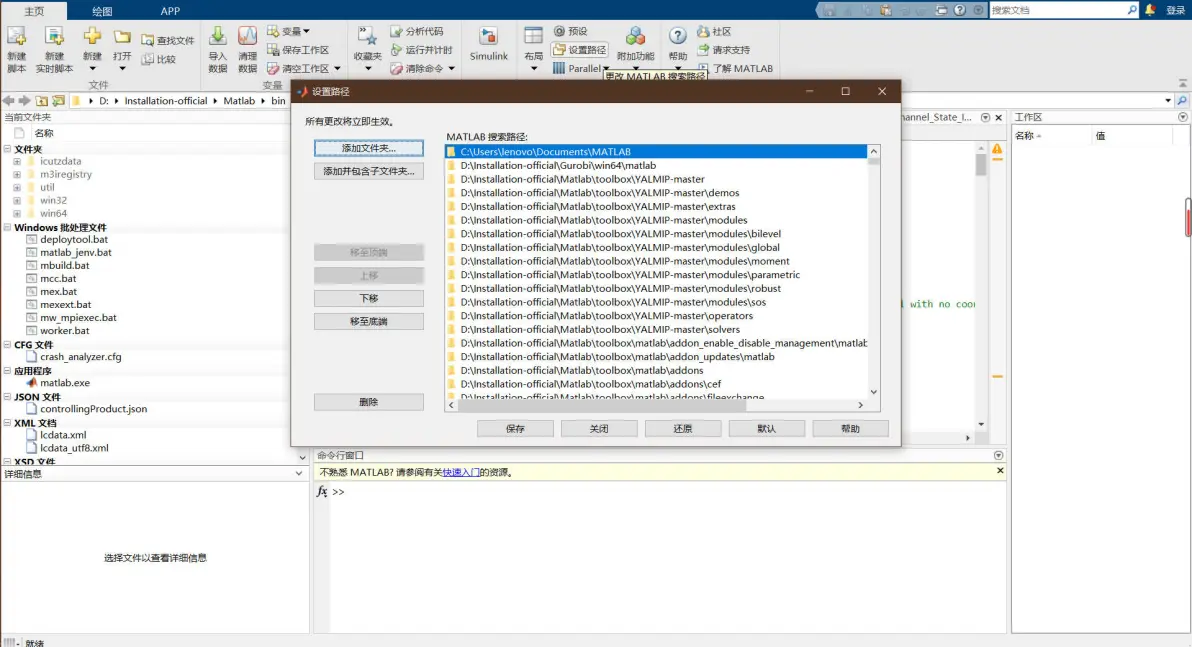Screen dimensions: 1192x647
Task: Expand the icutzdata folder node
Action: click(x=17, y=161)
